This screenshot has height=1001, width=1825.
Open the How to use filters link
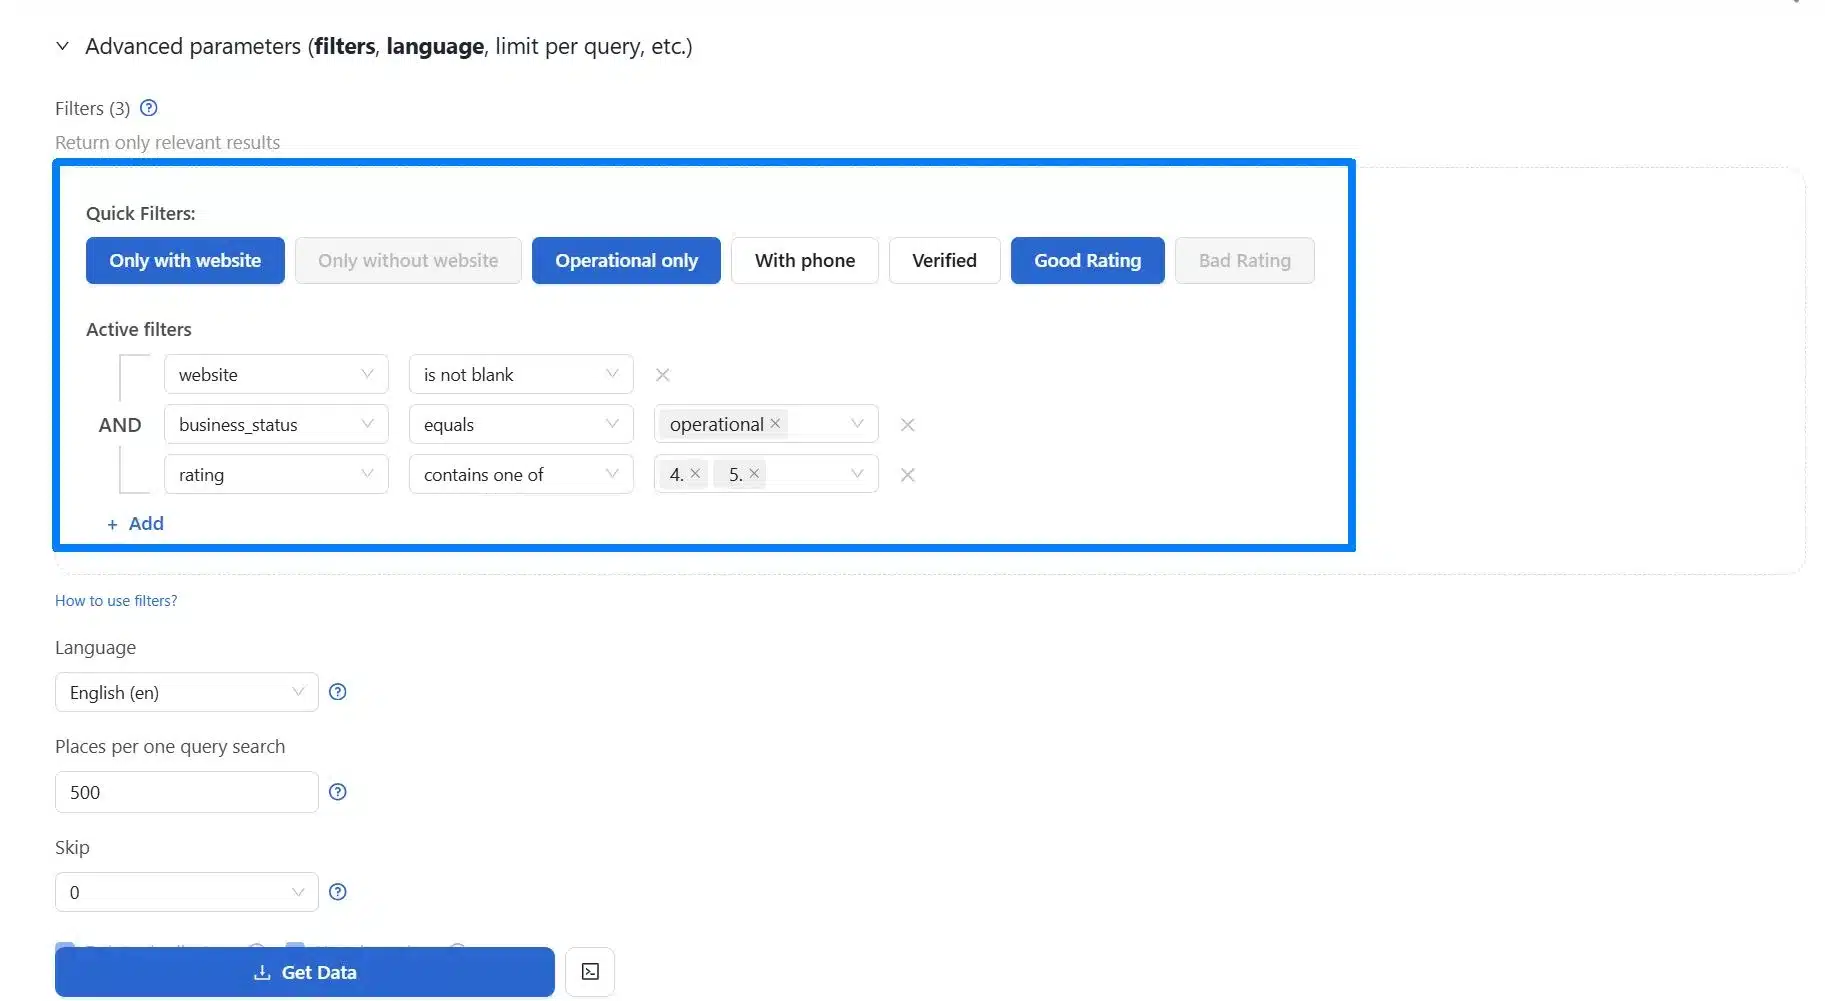116,601
